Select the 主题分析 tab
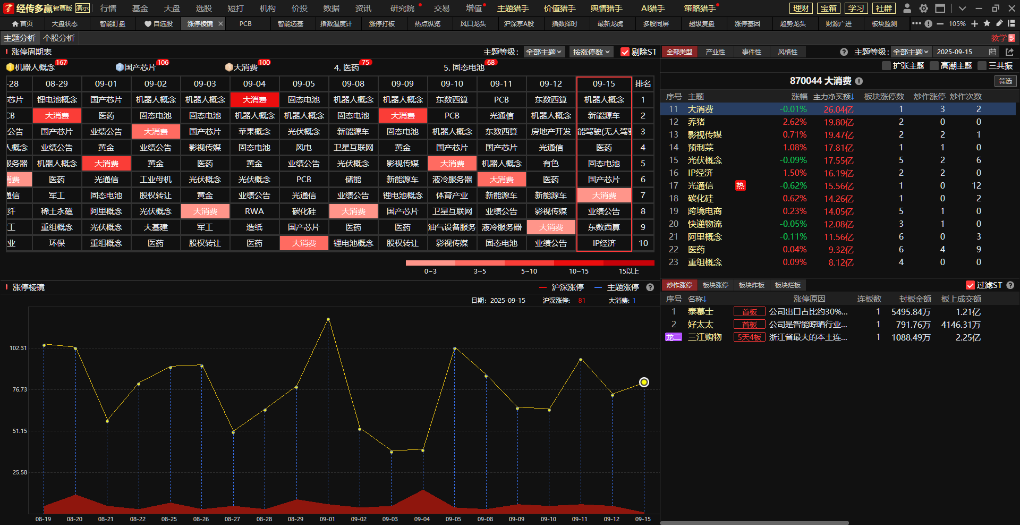 [x=20, y=38]
